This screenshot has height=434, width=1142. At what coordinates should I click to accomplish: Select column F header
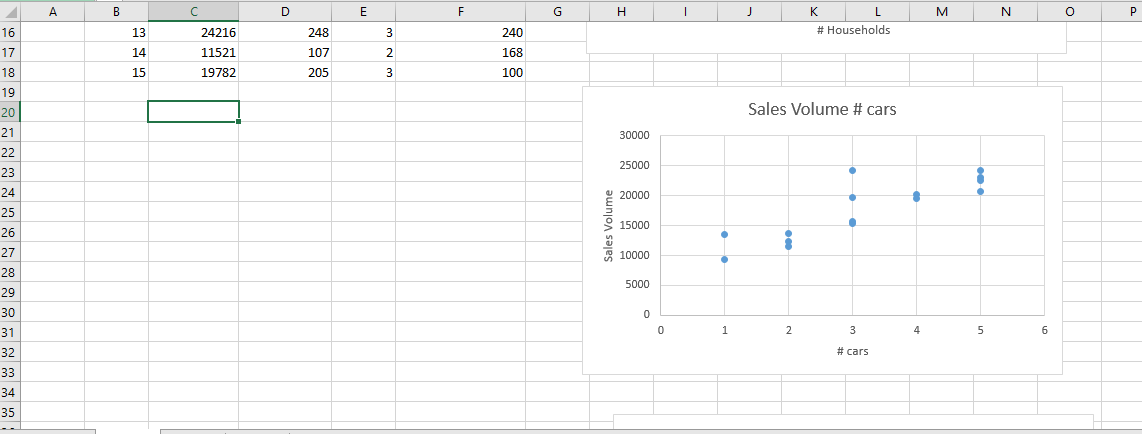coord(460,10)
